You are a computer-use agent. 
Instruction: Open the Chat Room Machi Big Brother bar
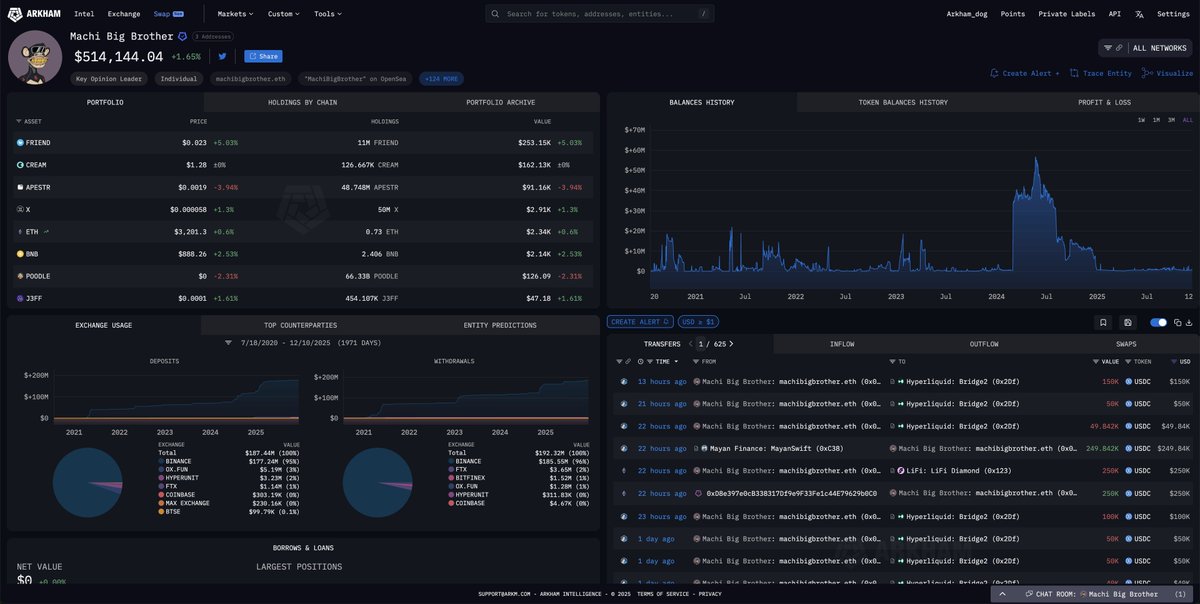pos(1094,594)
